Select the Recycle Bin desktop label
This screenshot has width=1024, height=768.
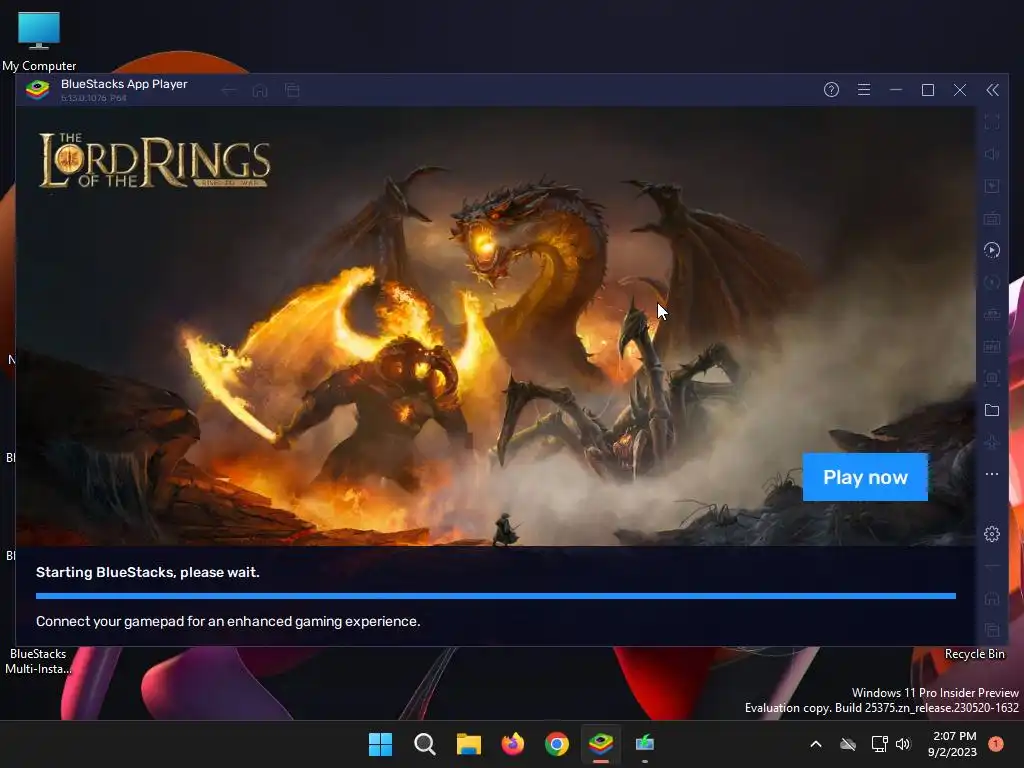[x=974, y=654]
